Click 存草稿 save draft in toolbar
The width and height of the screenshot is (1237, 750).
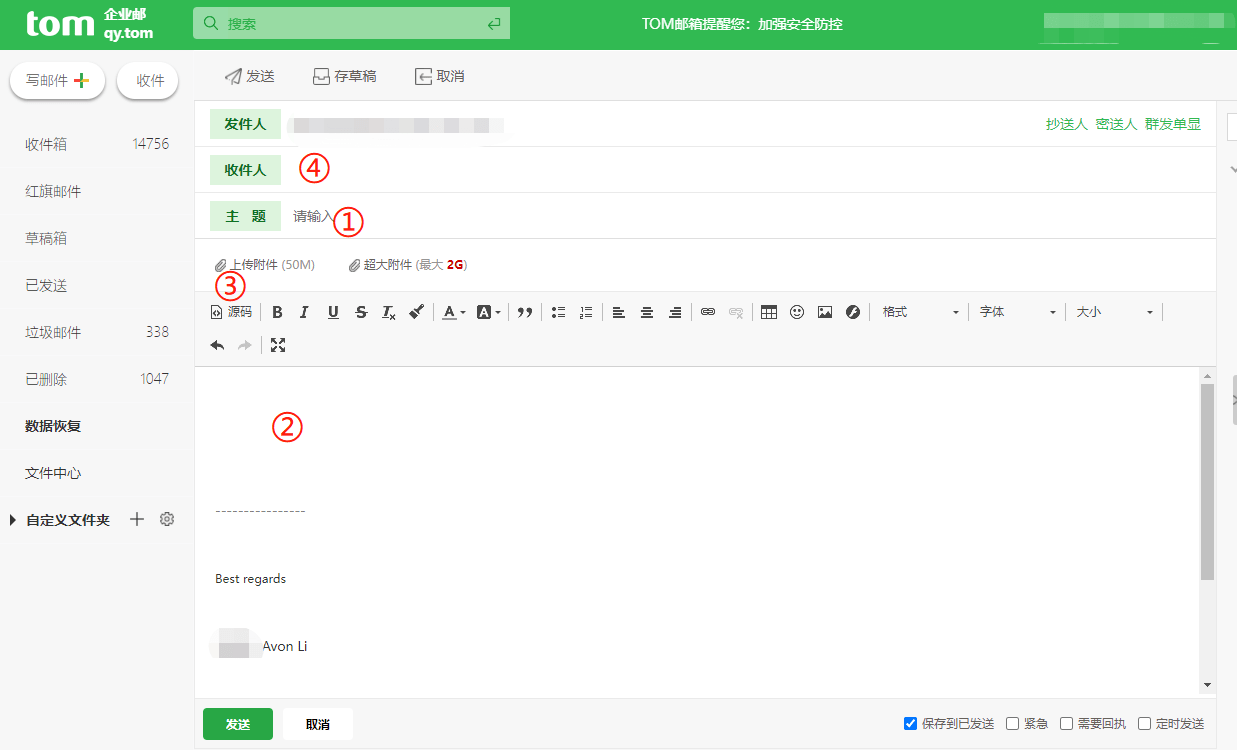click(x=345, y=76)
